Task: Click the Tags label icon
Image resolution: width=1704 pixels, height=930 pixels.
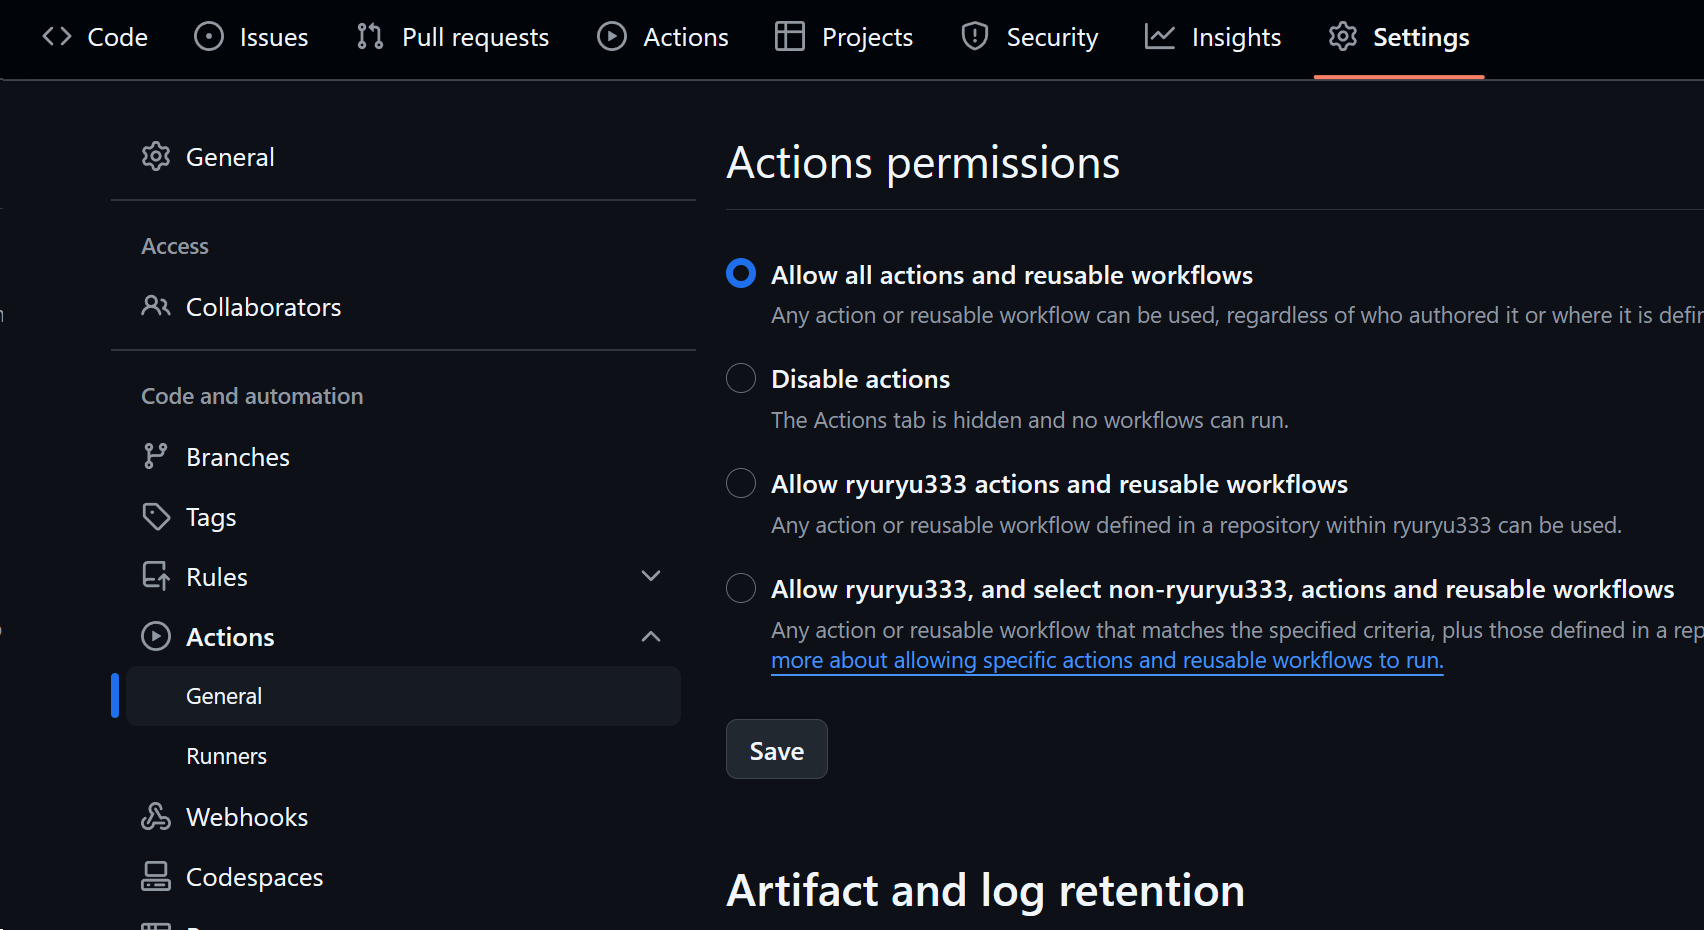Action: (156, 516)
